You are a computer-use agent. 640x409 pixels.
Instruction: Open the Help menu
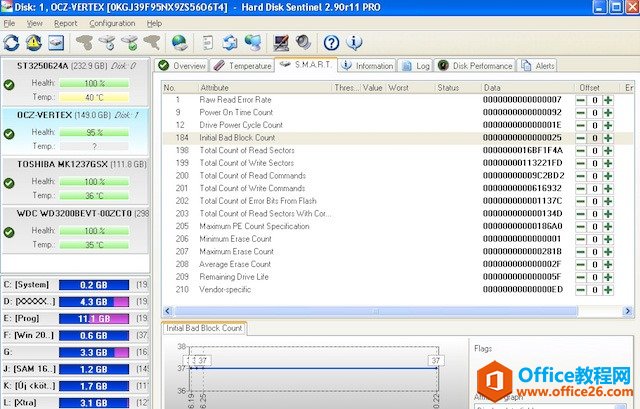tap(154, 23)
